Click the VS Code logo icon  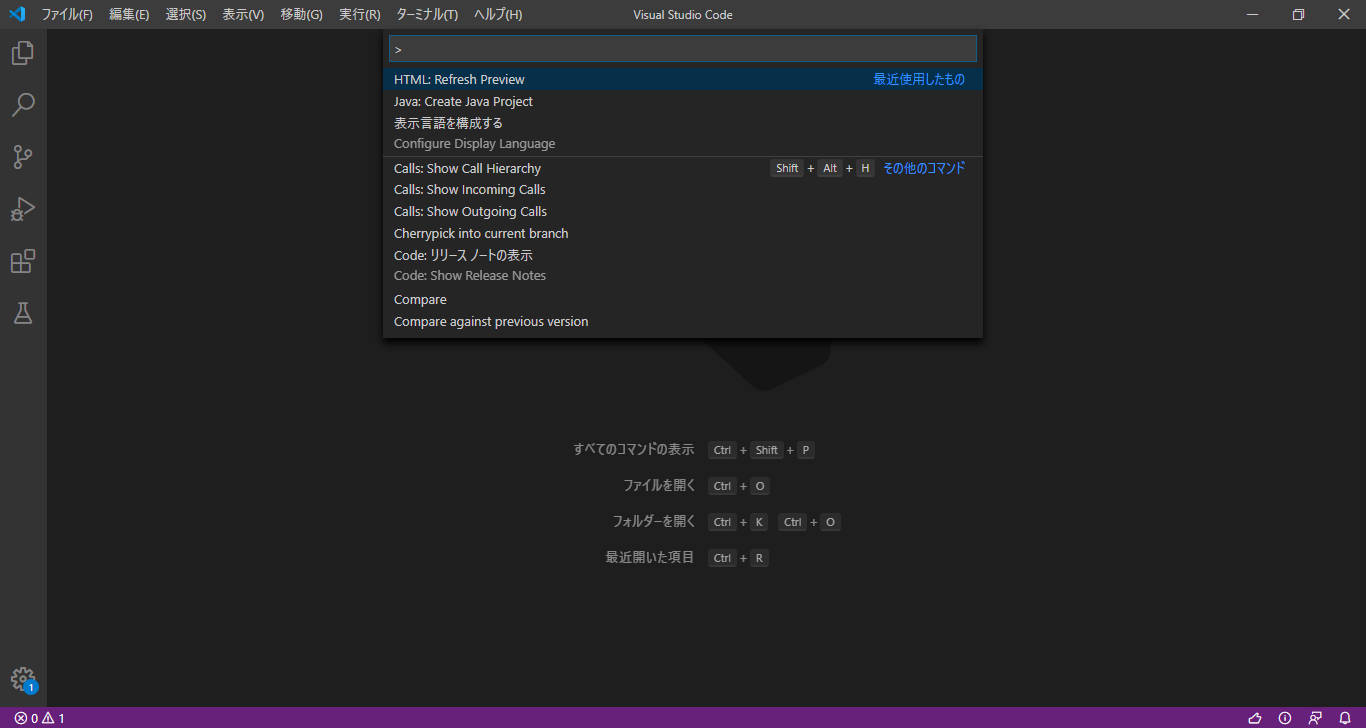16,14
